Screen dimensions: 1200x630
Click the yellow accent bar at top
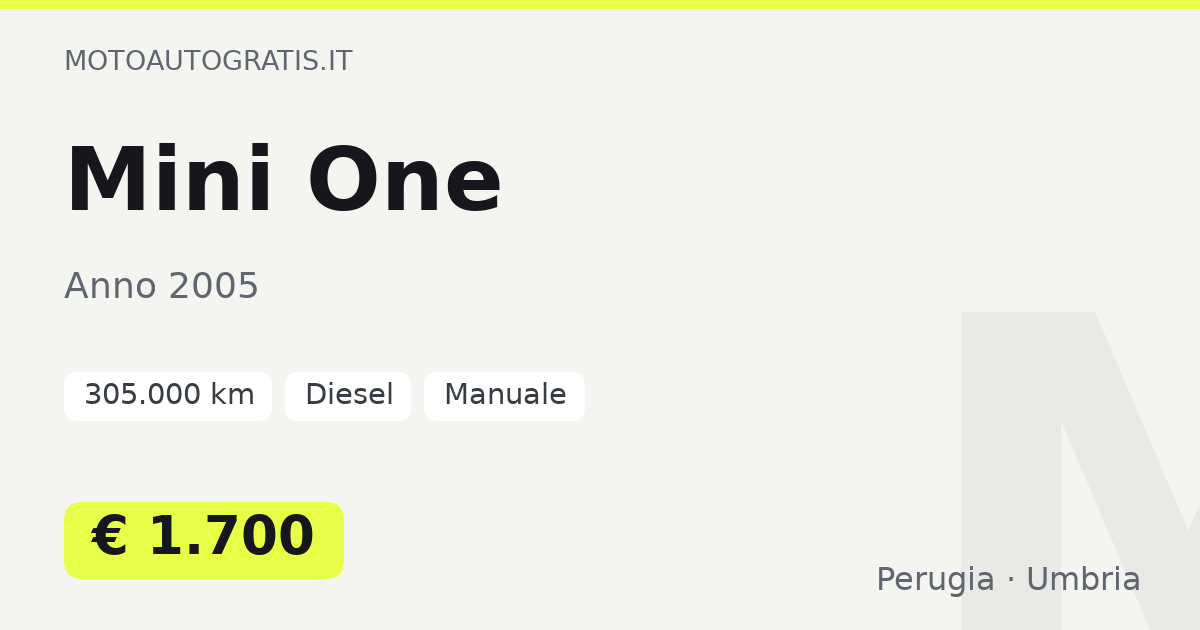pyautogui.click(x=600, y=4)
